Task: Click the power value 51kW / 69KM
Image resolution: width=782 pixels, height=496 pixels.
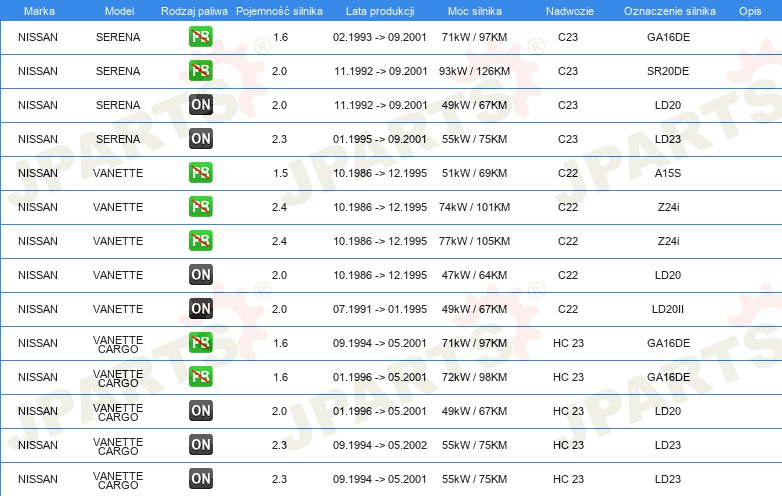Action: click(x=474, y=173)
